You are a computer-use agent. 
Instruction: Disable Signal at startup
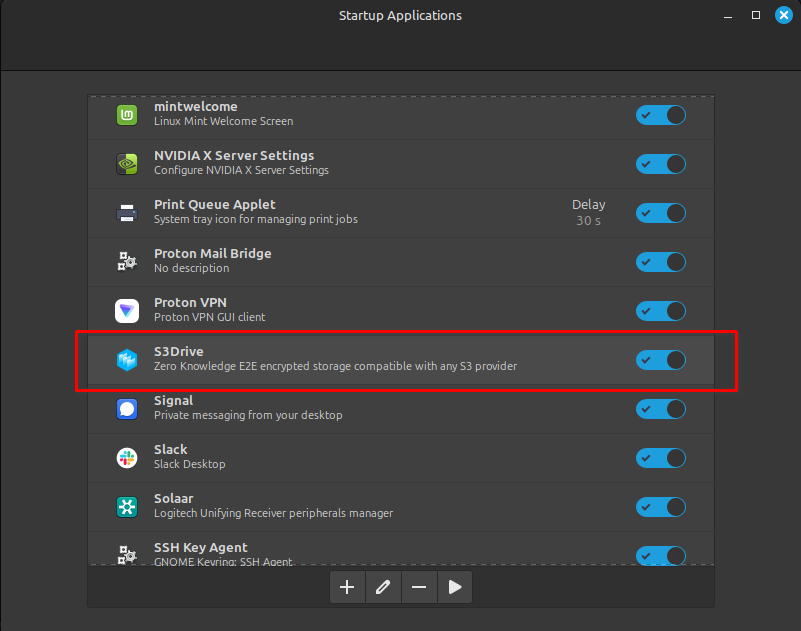click(661, 409)
